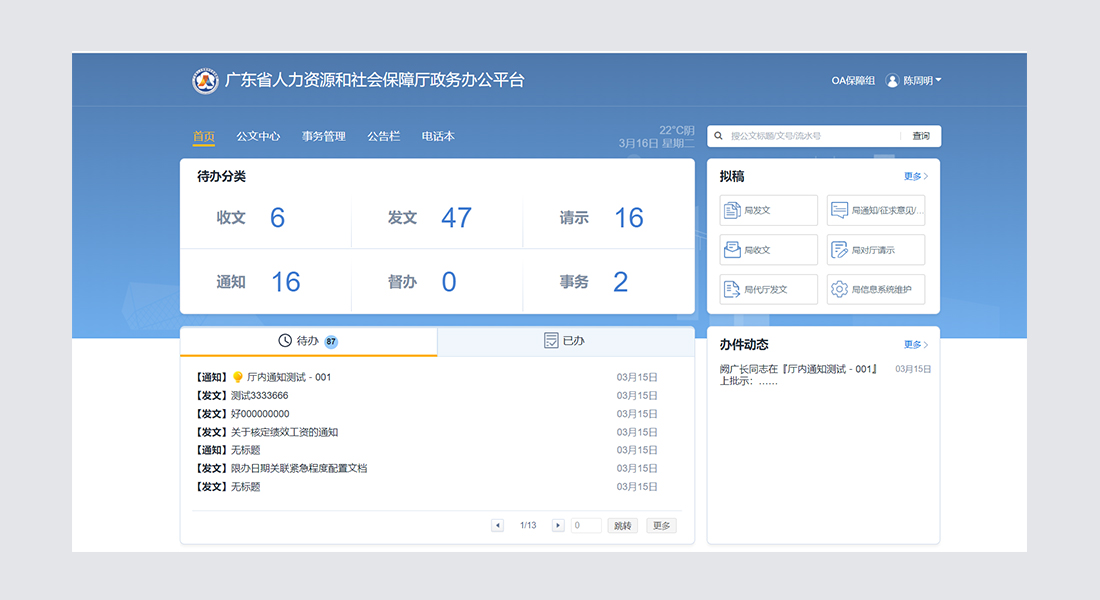
Task: Switch to the 已办 tab
Action: coord(565,341)
